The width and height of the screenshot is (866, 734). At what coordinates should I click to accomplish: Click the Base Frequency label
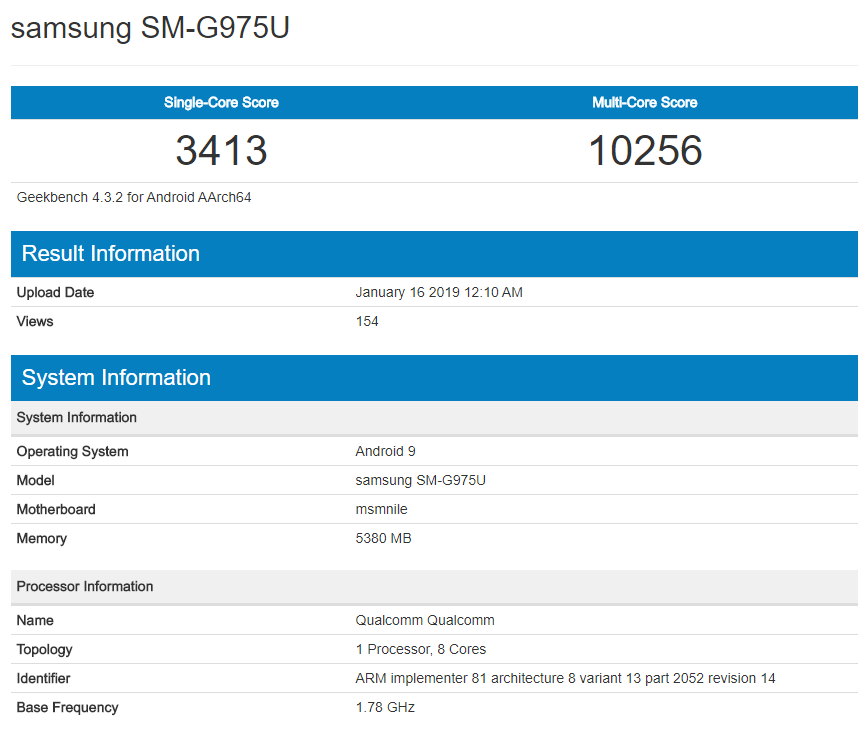coord(67,707)
